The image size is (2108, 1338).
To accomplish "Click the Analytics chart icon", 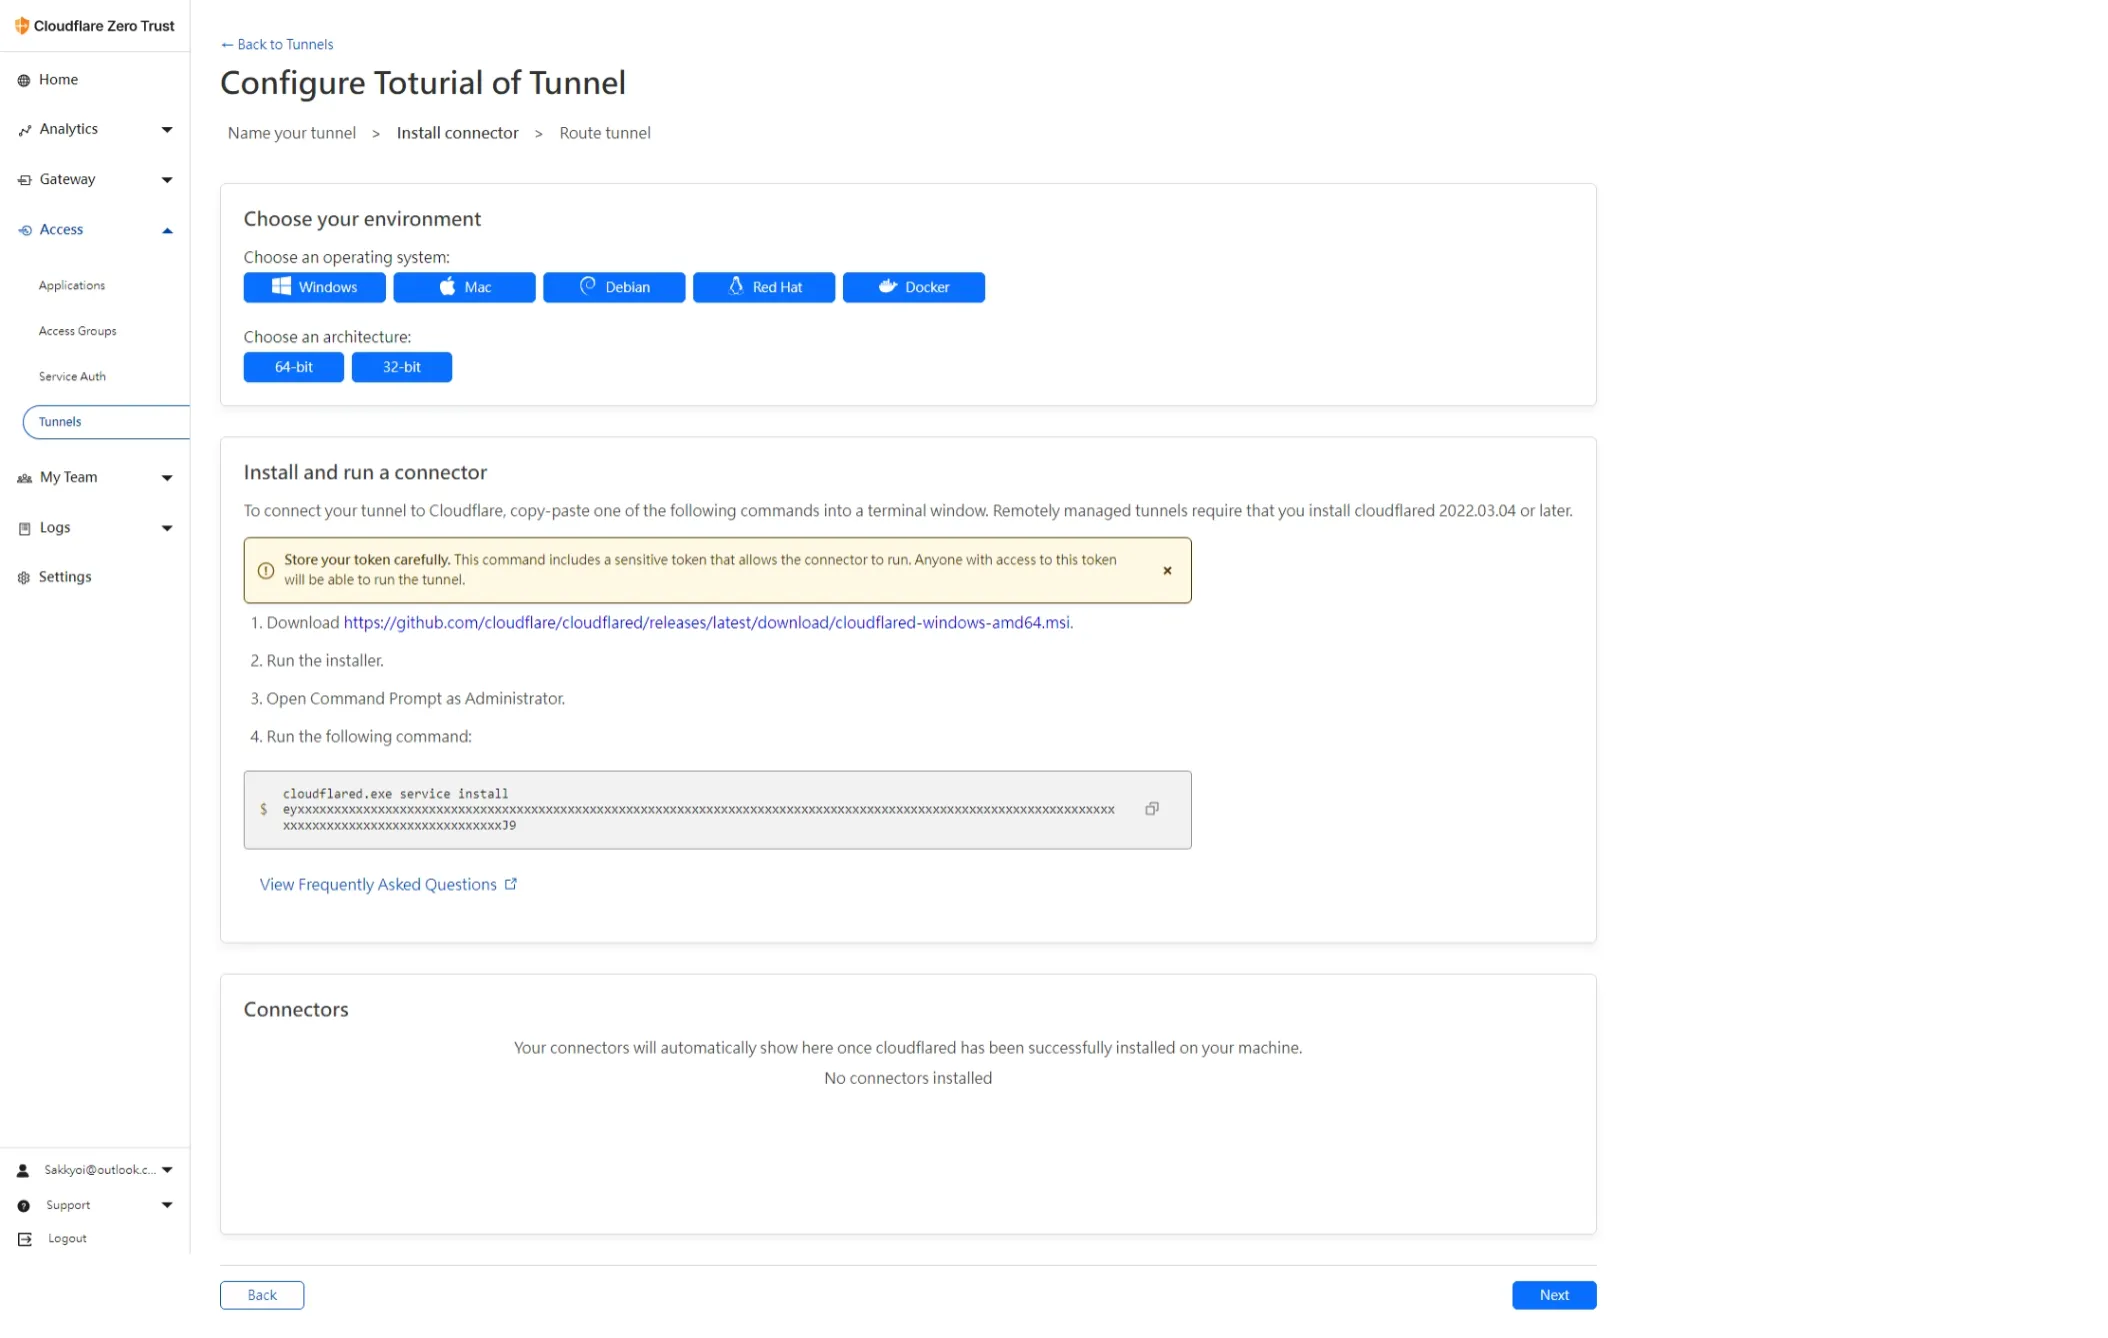I will click(x=25, y=130).
